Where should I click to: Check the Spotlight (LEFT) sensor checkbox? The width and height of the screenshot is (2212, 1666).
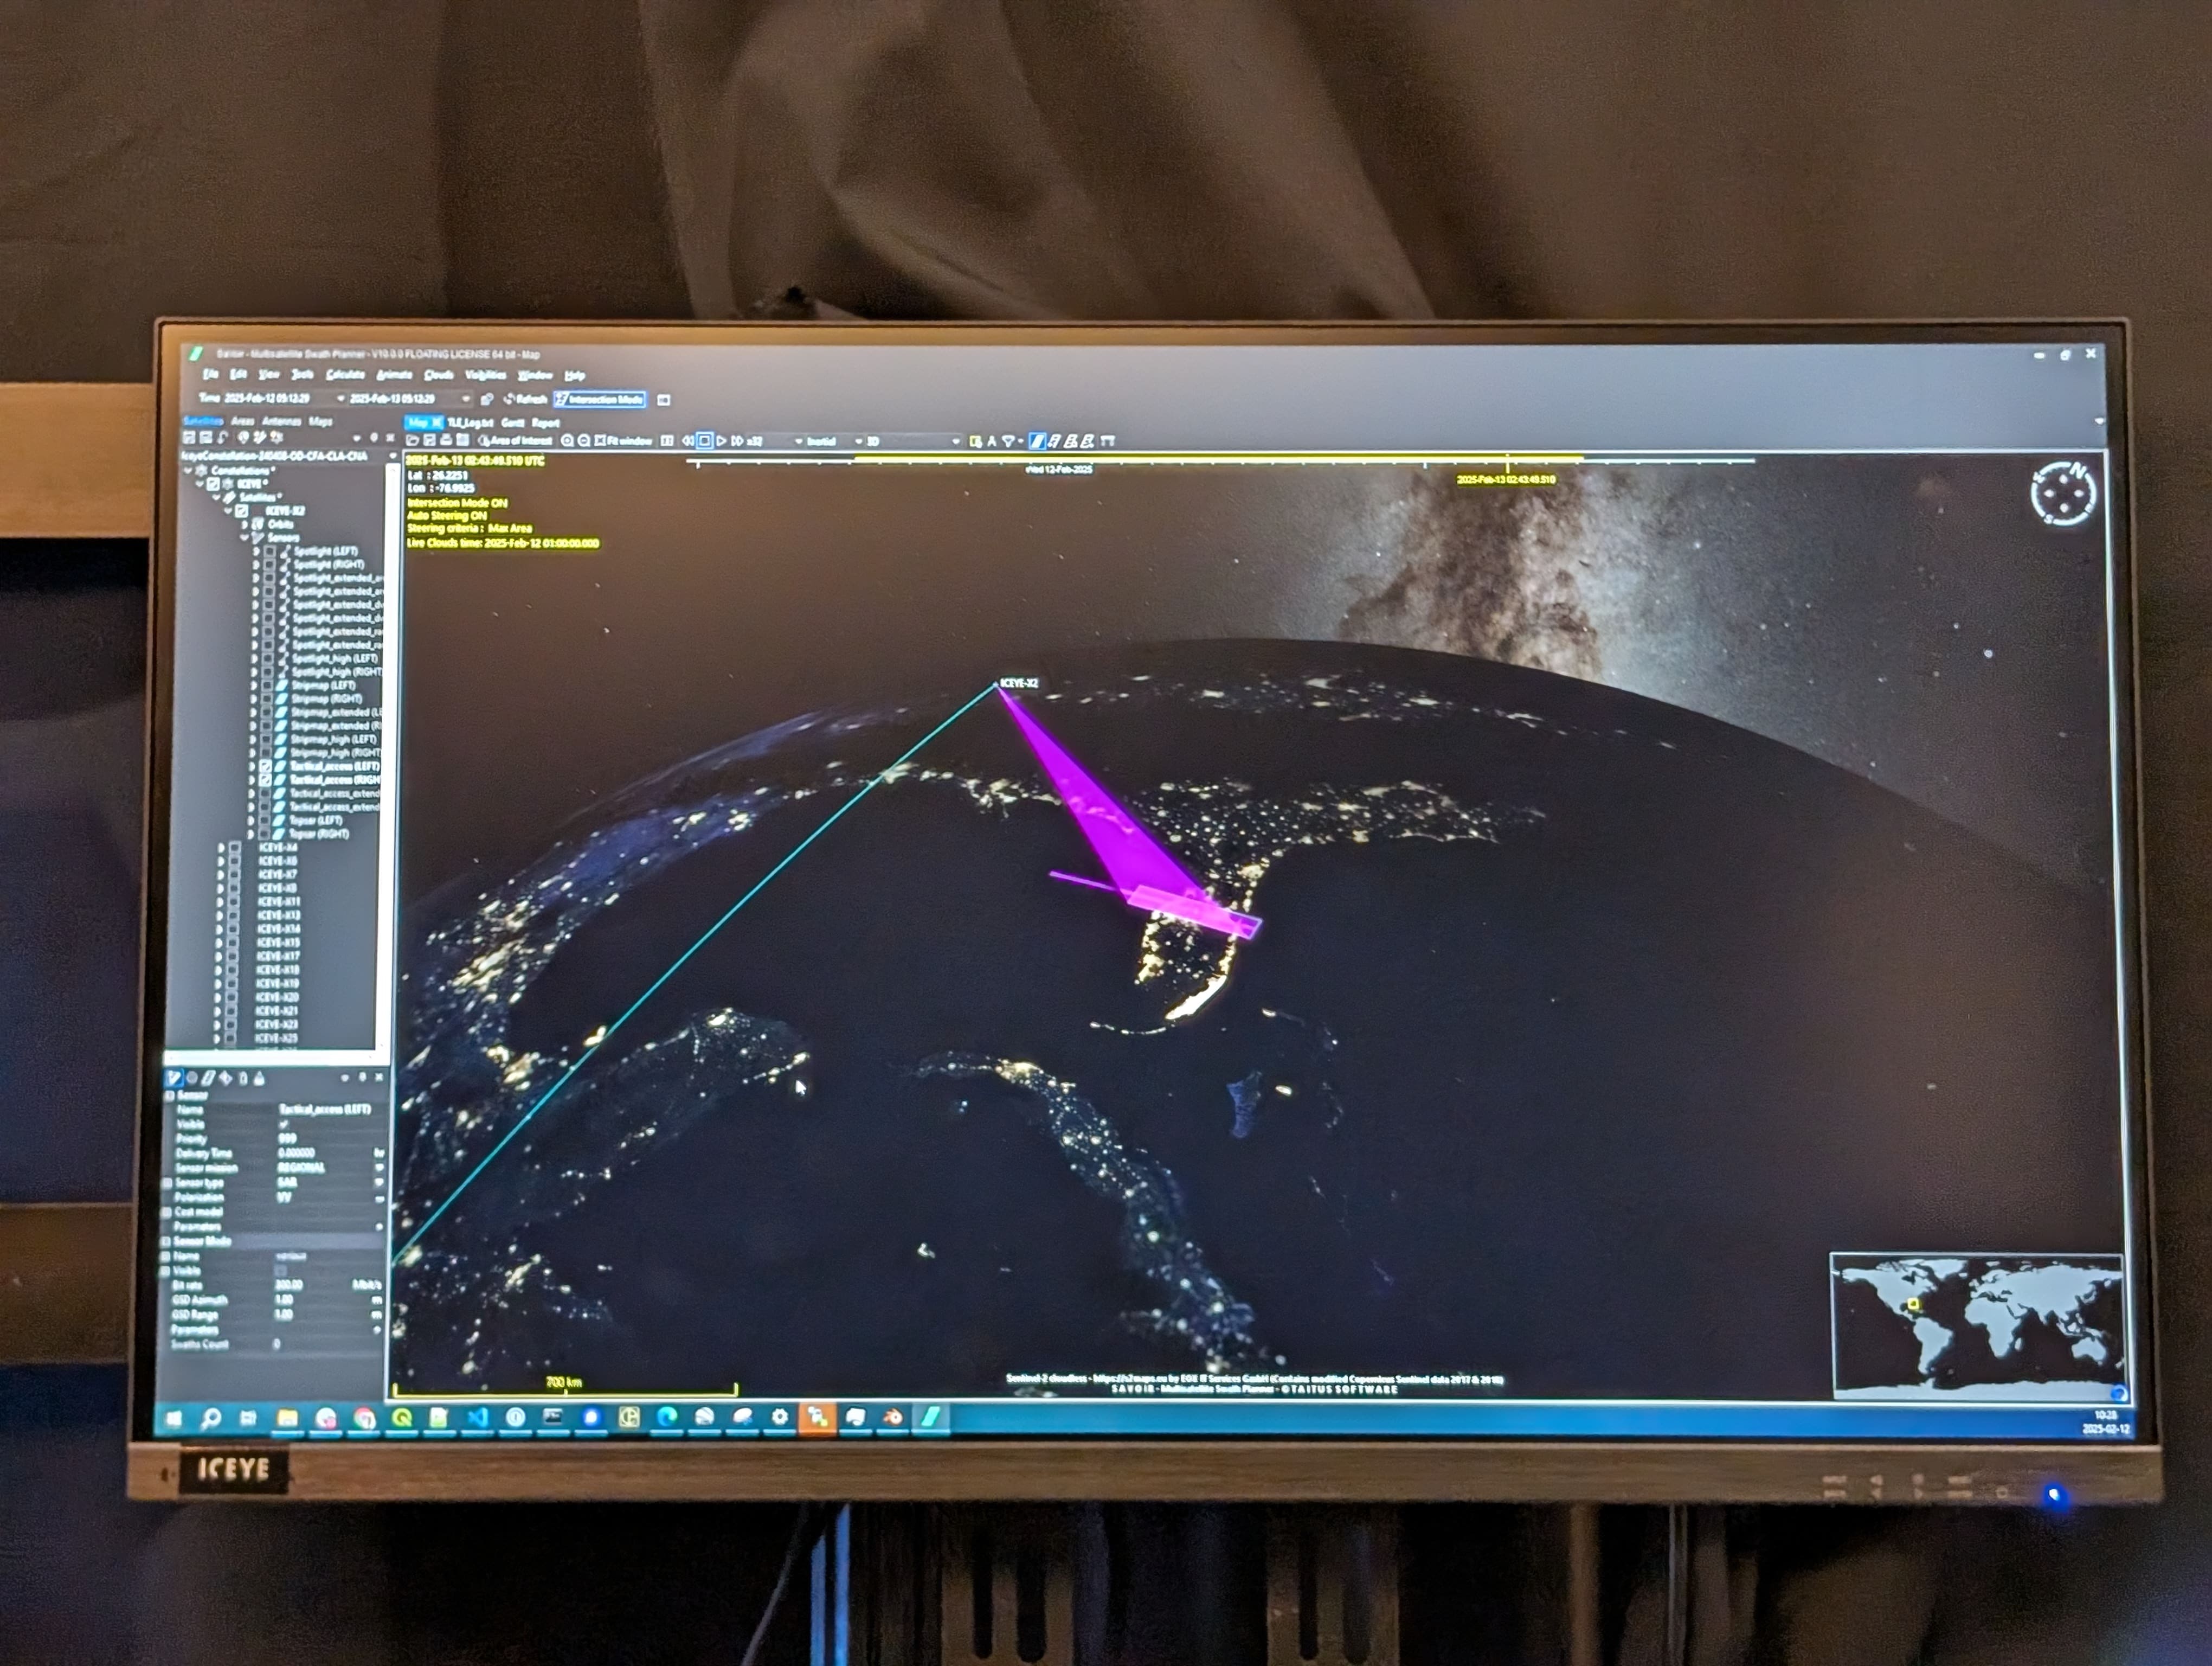pyautogui.click(x=269, y=551)
